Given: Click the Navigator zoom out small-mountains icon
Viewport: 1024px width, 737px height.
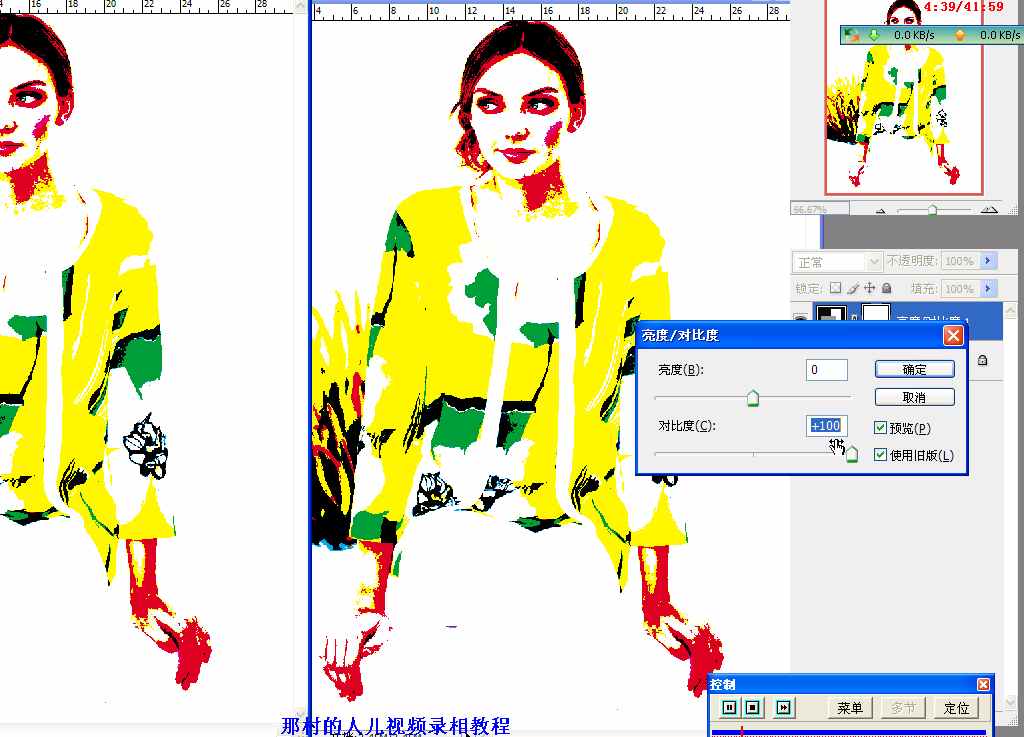Looking at the screenshot, I should 880,210.
